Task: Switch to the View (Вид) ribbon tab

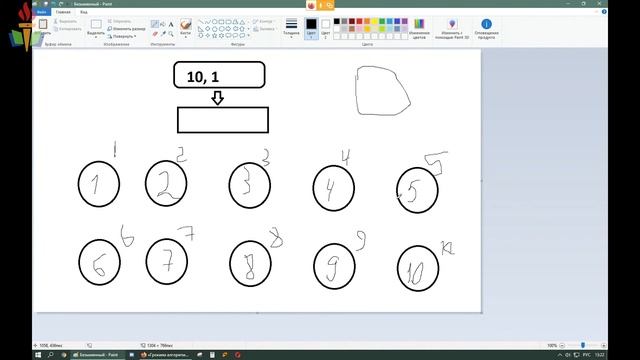Action: (84, 12)
